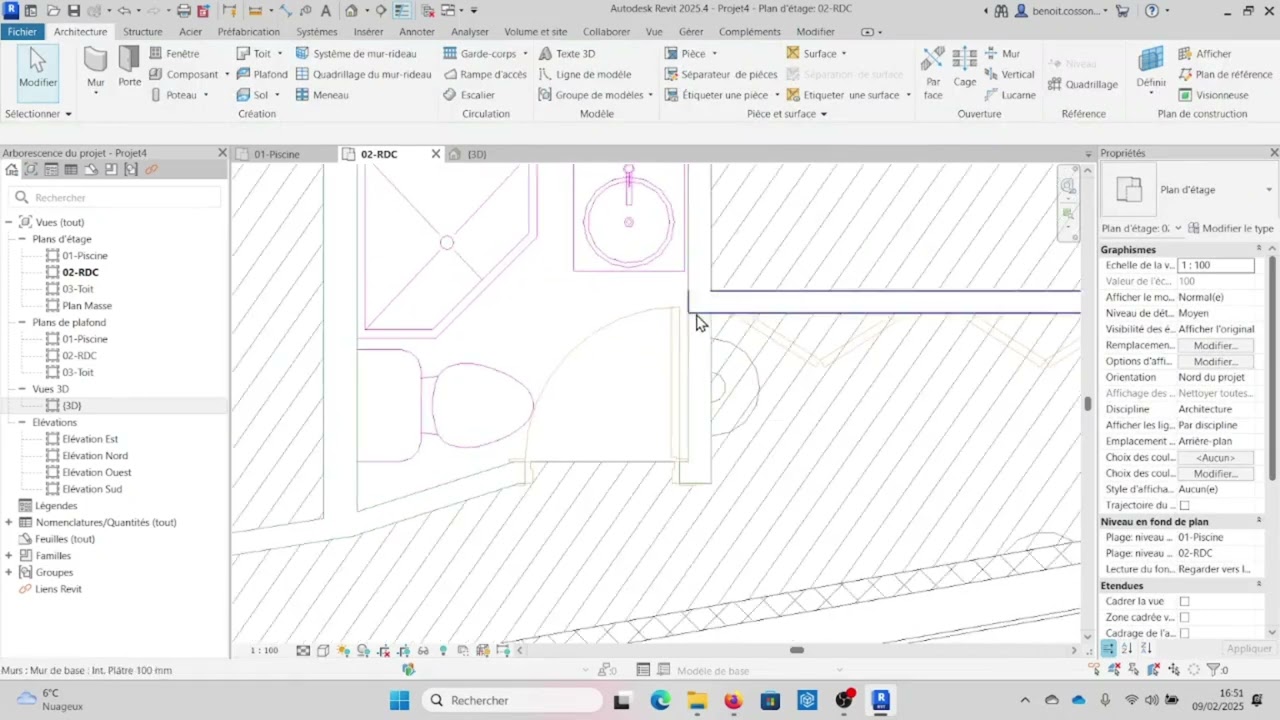Click Modifier for Remplacements visibilité
1280x720 pixels.
coord(1215,346)
